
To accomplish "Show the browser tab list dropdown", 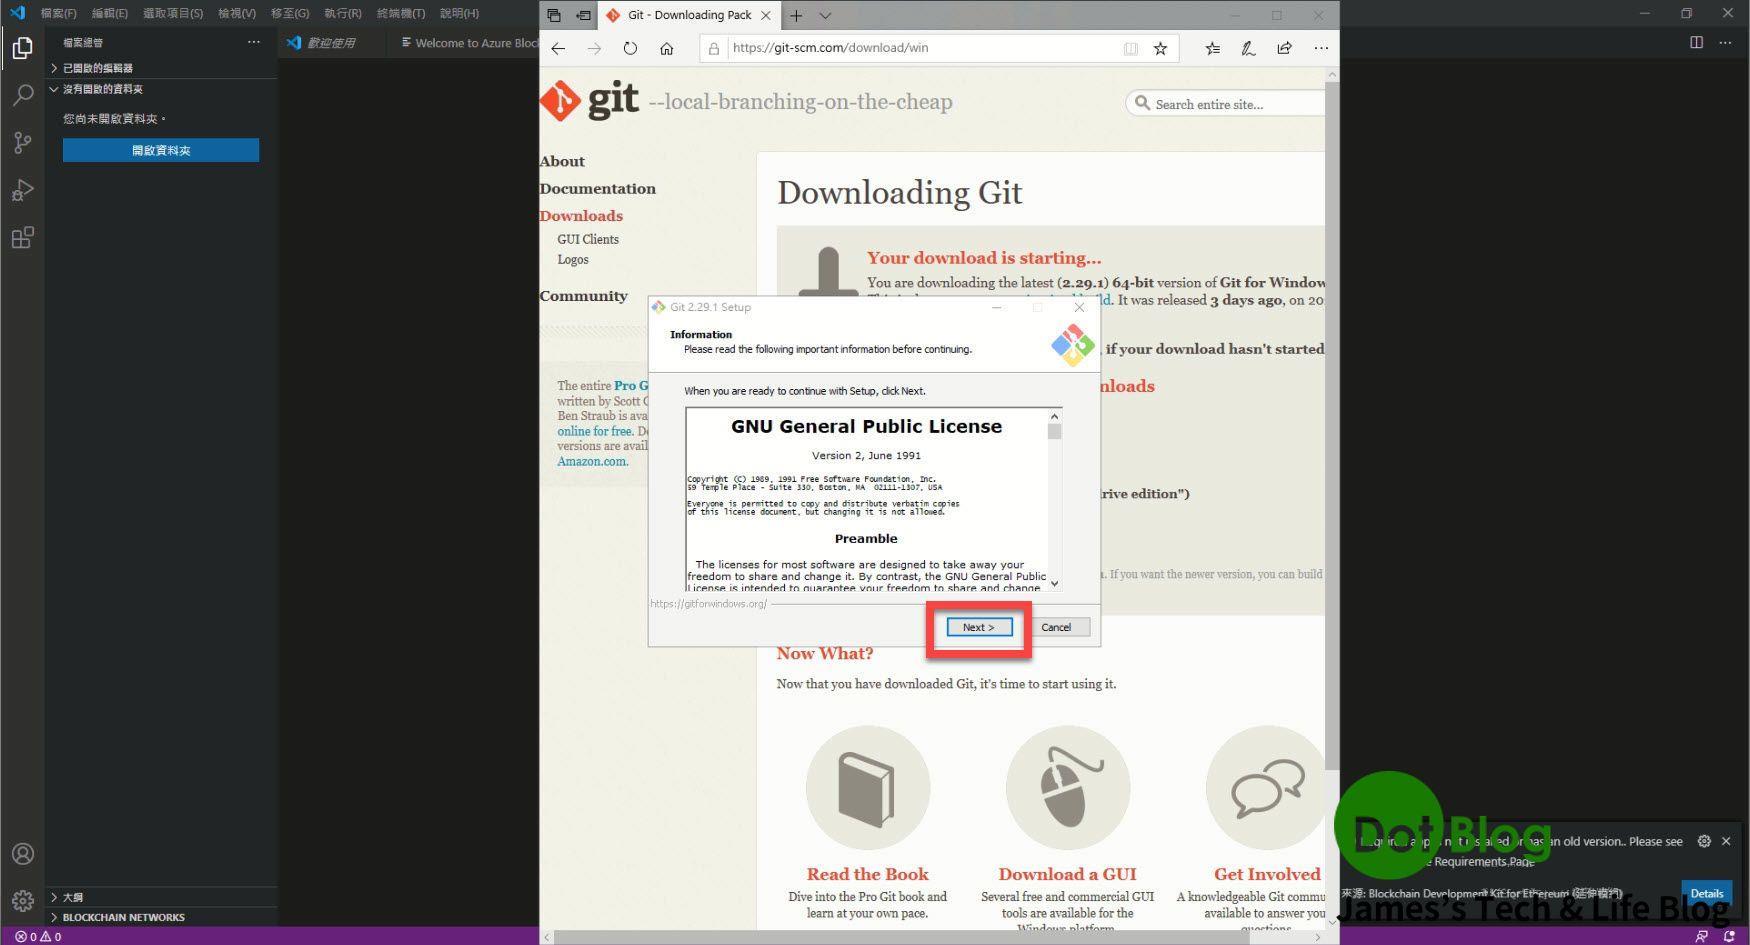I will click(x=825, y=15).
